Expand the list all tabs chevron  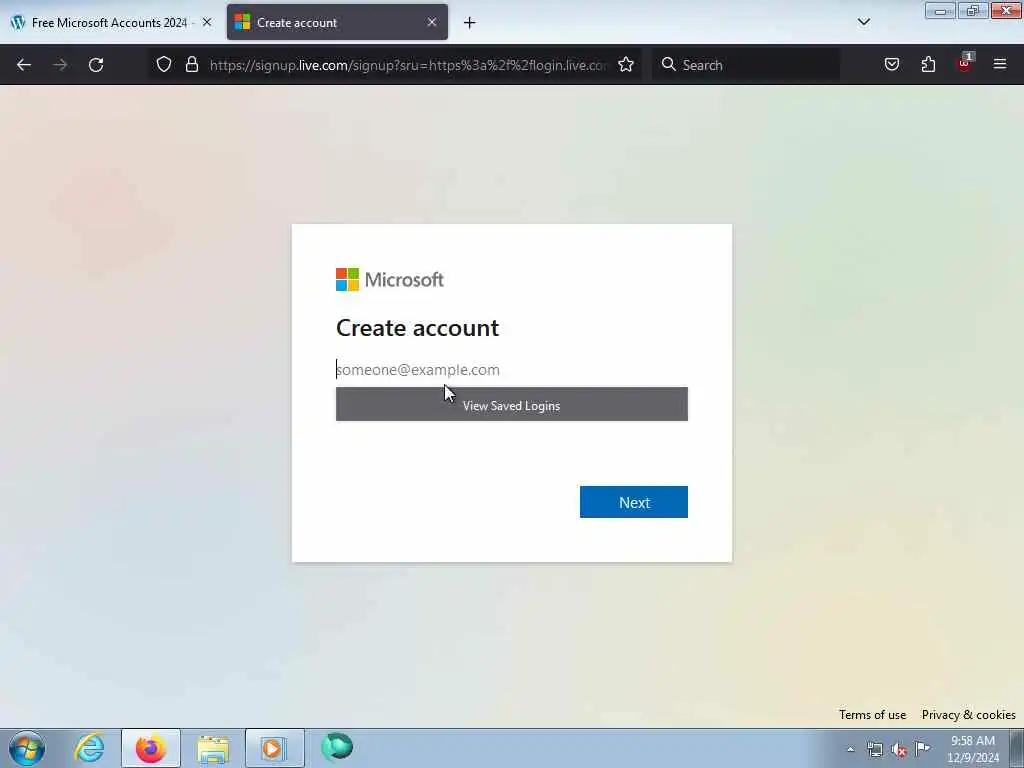tap(863, 22)
